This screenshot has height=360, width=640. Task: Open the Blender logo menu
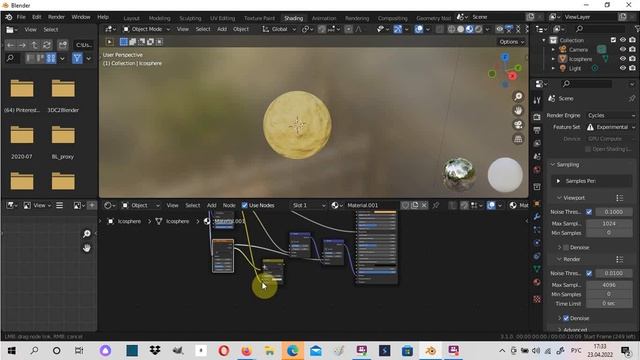9,17
